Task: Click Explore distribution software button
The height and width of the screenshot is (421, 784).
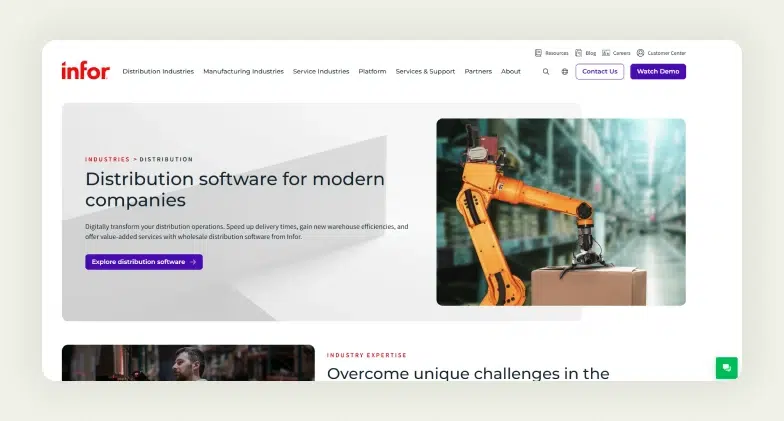Action: [x=144, y=262]
